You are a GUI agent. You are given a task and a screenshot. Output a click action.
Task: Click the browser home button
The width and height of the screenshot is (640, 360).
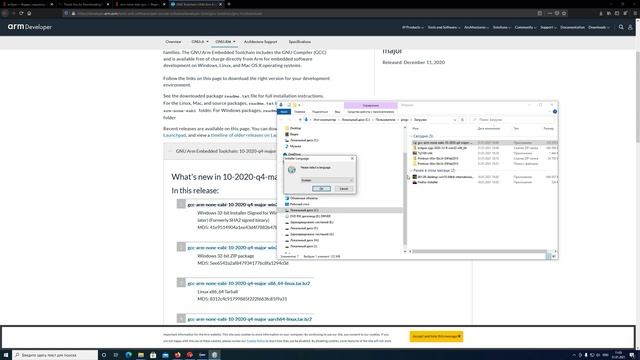pyautogui.click(x=29, y=13)
